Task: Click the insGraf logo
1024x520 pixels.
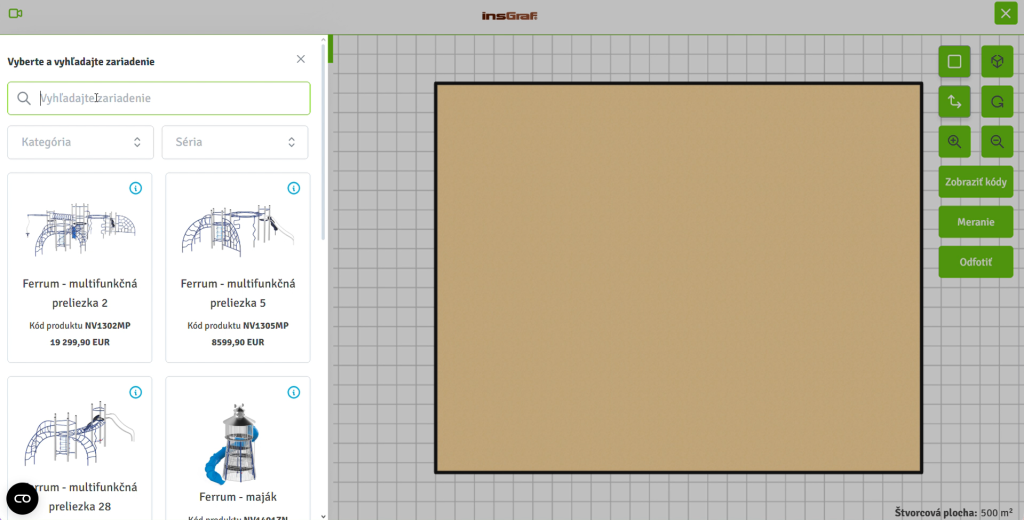Action: [509, 16]
